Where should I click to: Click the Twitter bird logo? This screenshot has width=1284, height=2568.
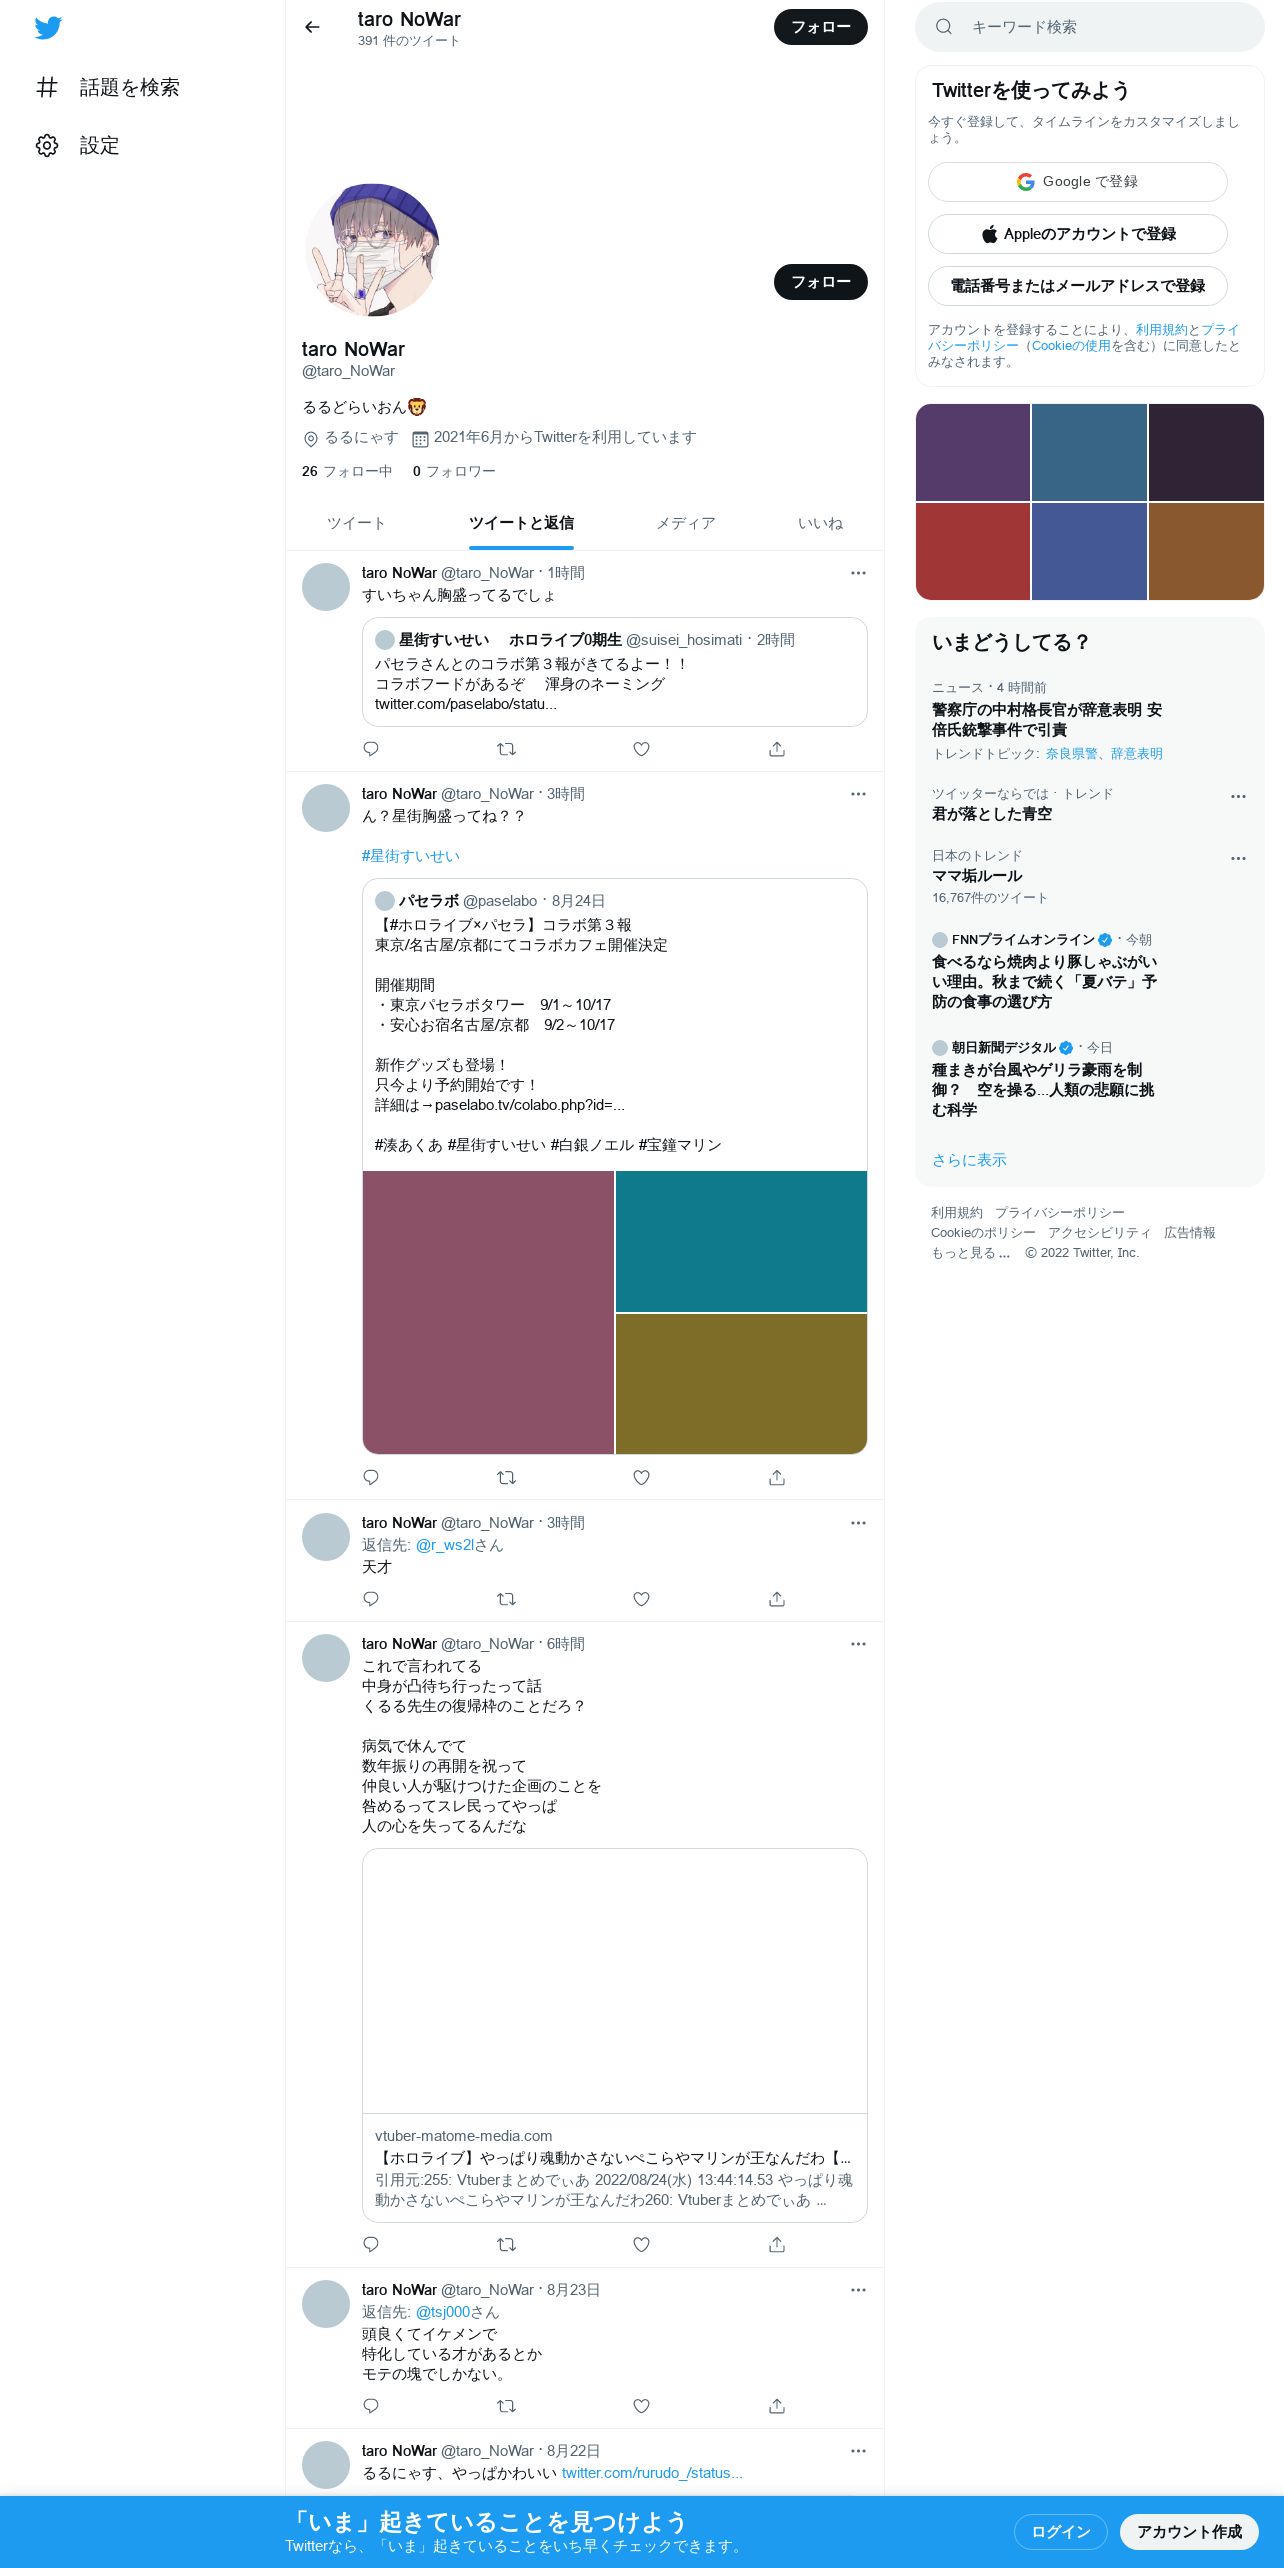[x=48, y=27]
